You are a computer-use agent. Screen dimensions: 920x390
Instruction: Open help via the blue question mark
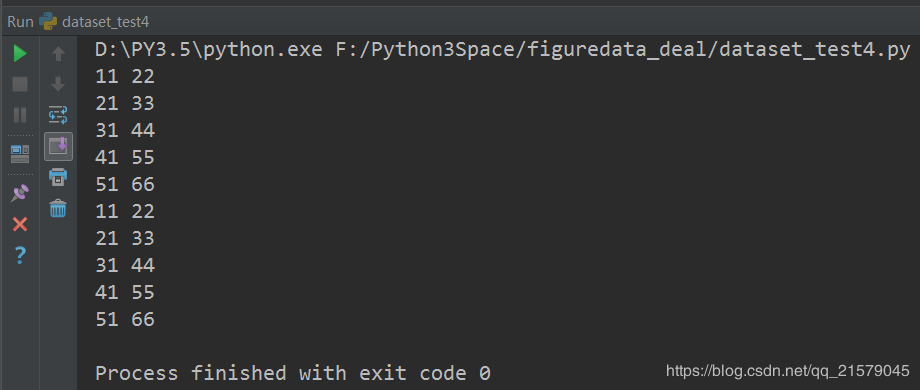tap(20, 255)
